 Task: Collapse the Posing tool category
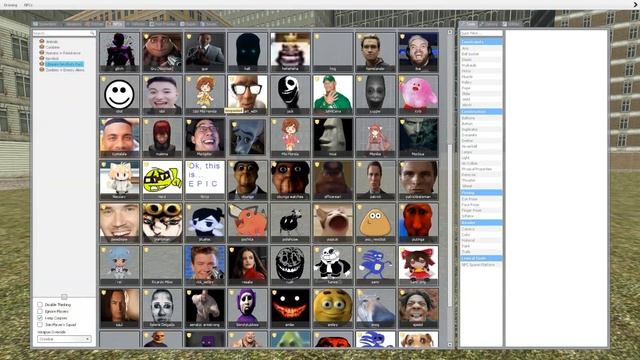[x=481, y=192]
